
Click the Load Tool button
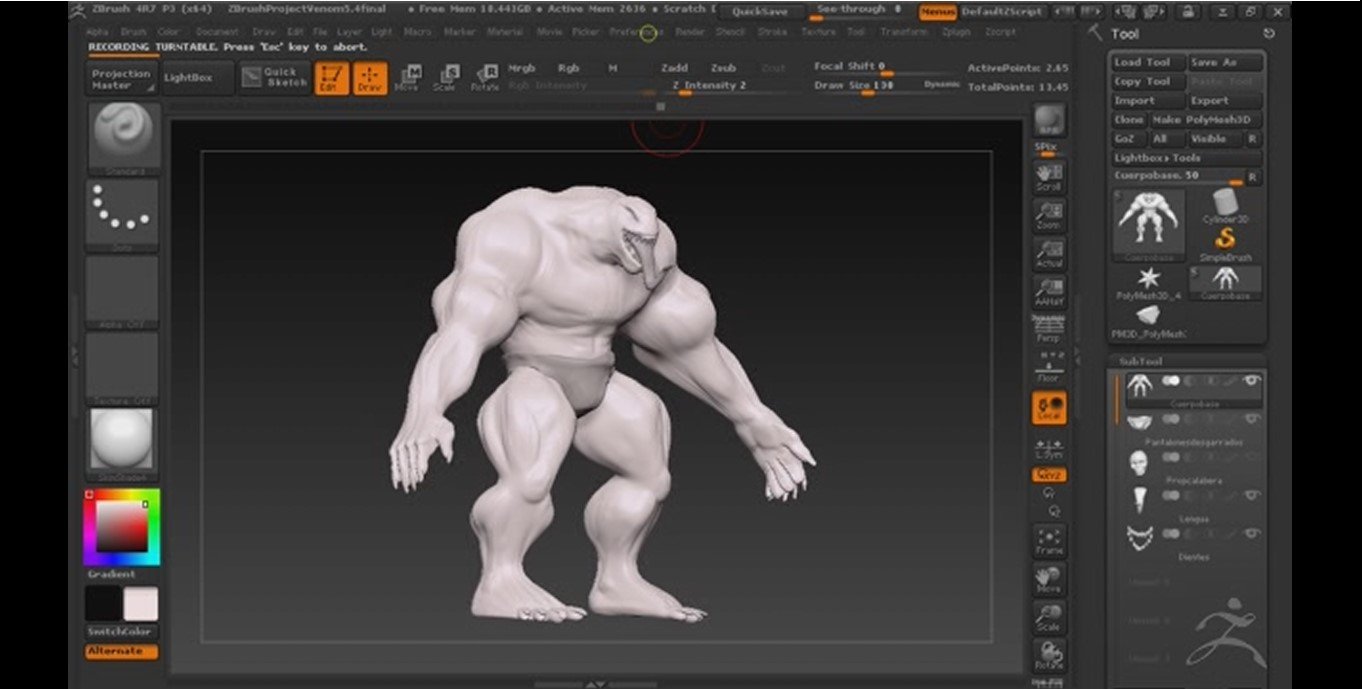point(1147,63)
